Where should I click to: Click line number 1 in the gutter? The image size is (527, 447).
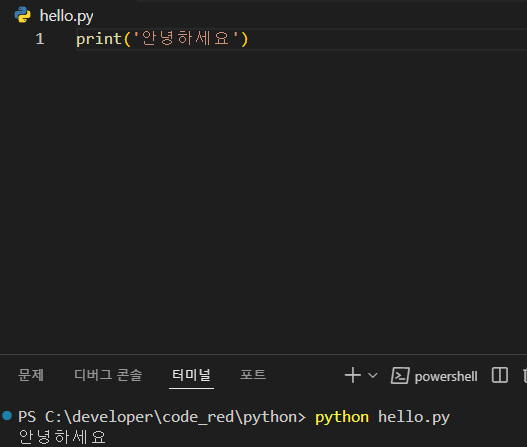[40, 39]
